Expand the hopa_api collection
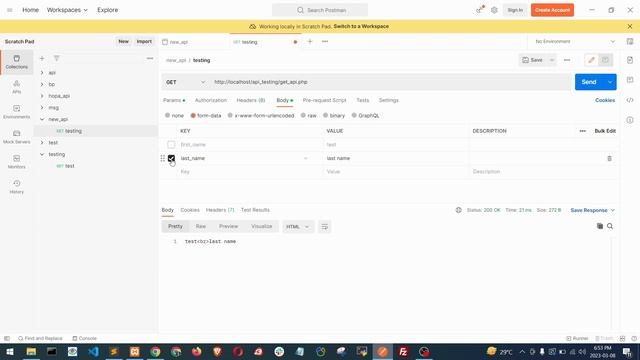This screenshot has width=640, height=360. [42, 96]
